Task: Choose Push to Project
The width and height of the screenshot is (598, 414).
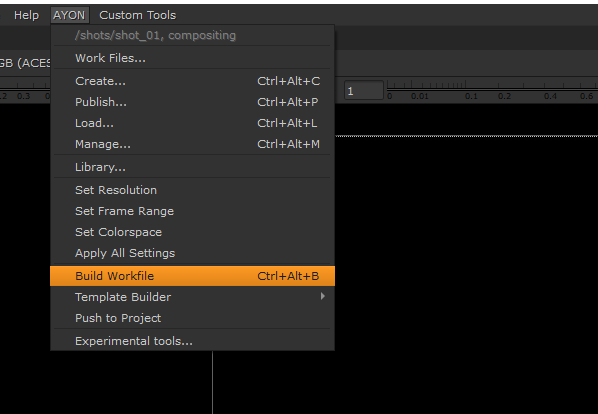Action: pos(193,318)
